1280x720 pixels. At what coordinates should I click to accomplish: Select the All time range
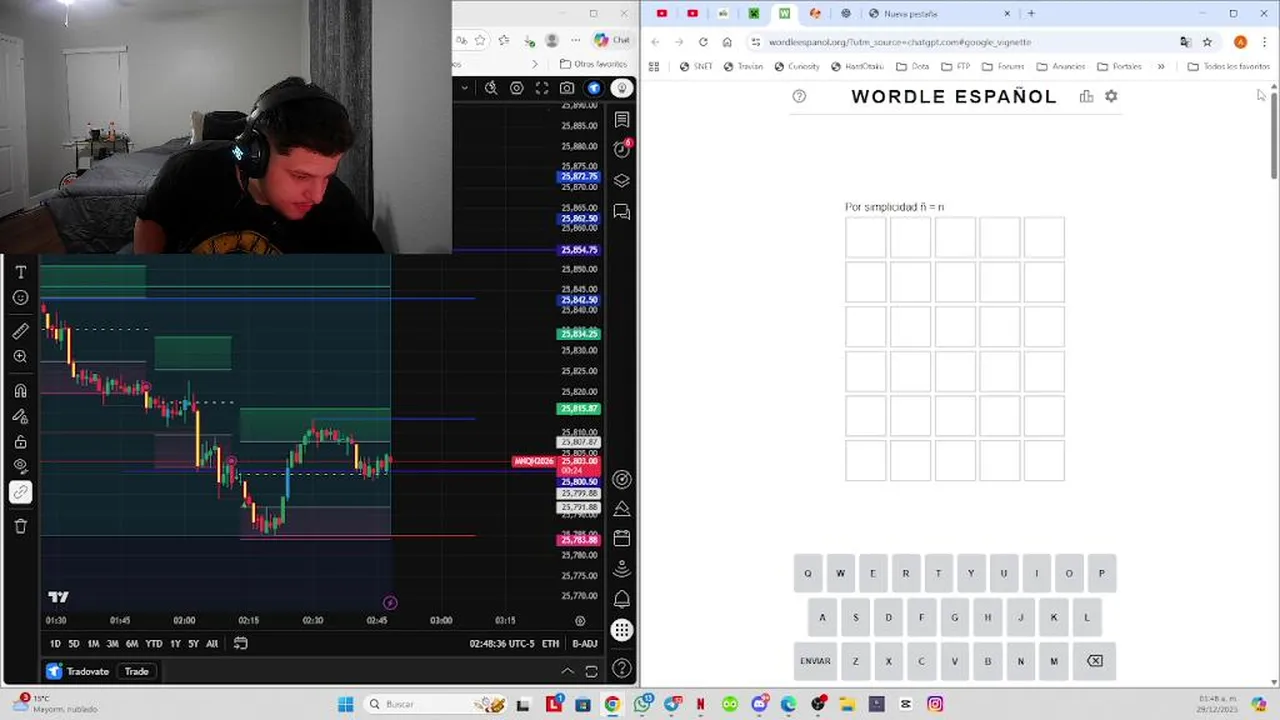(212, 644)
